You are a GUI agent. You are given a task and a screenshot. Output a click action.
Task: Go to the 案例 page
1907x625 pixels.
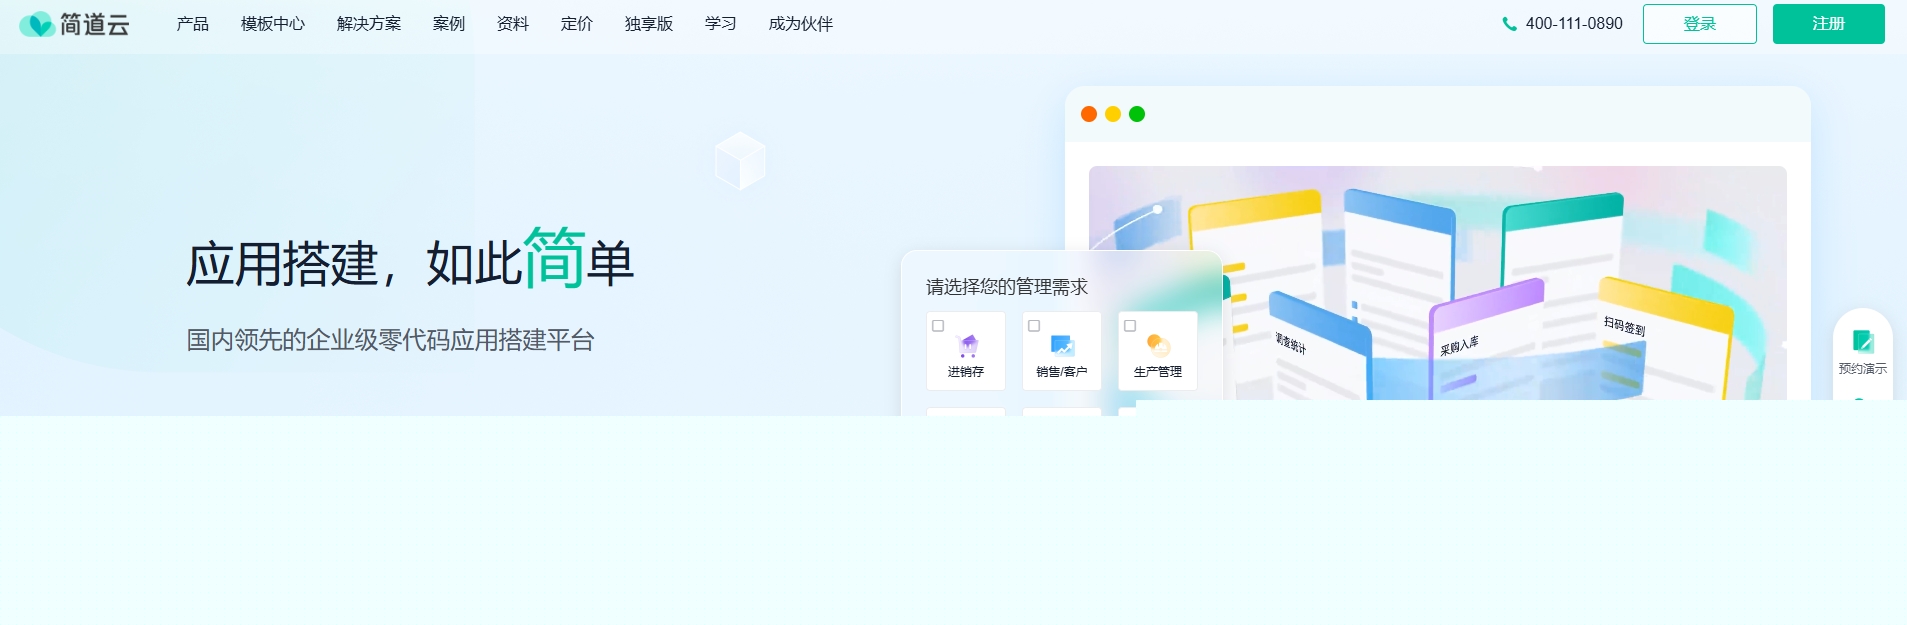(x=449, y=24)
